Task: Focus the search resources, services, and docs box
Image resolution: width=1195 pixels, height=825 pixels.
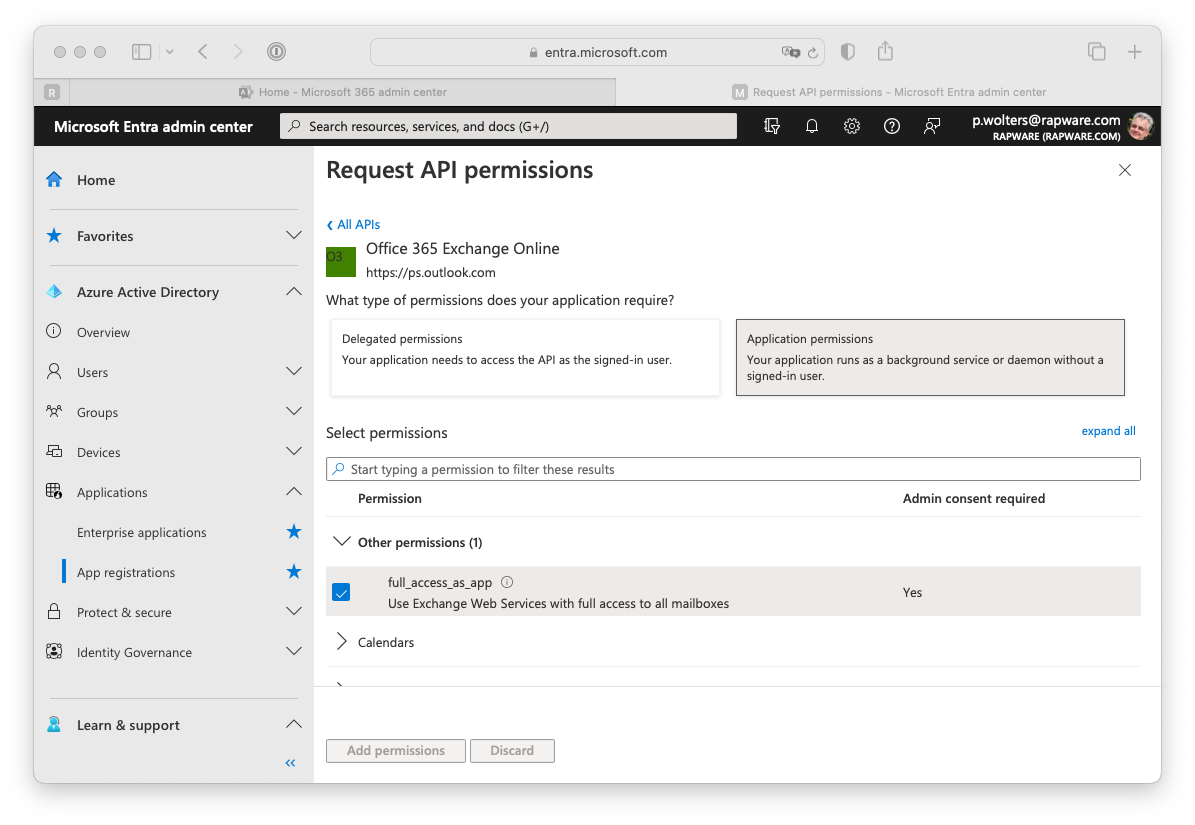Action: pyautogui.click(x=508, y=126)
